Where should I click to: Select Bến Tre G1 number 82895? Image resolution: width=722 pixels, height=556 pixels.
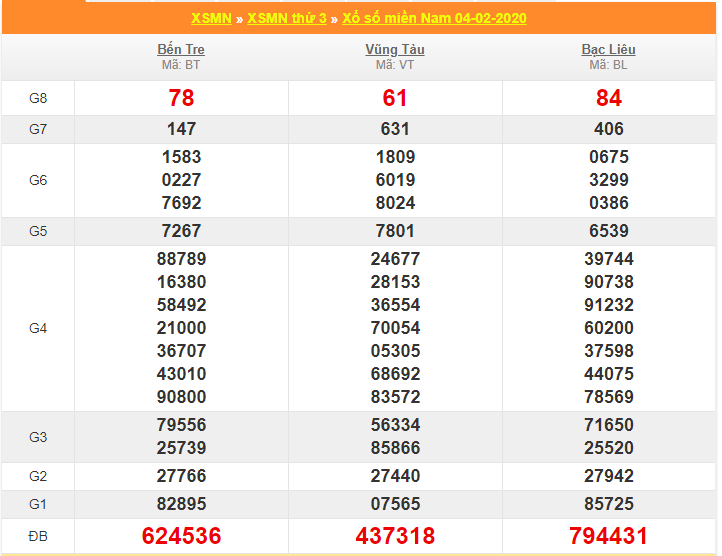coord(181,504)
